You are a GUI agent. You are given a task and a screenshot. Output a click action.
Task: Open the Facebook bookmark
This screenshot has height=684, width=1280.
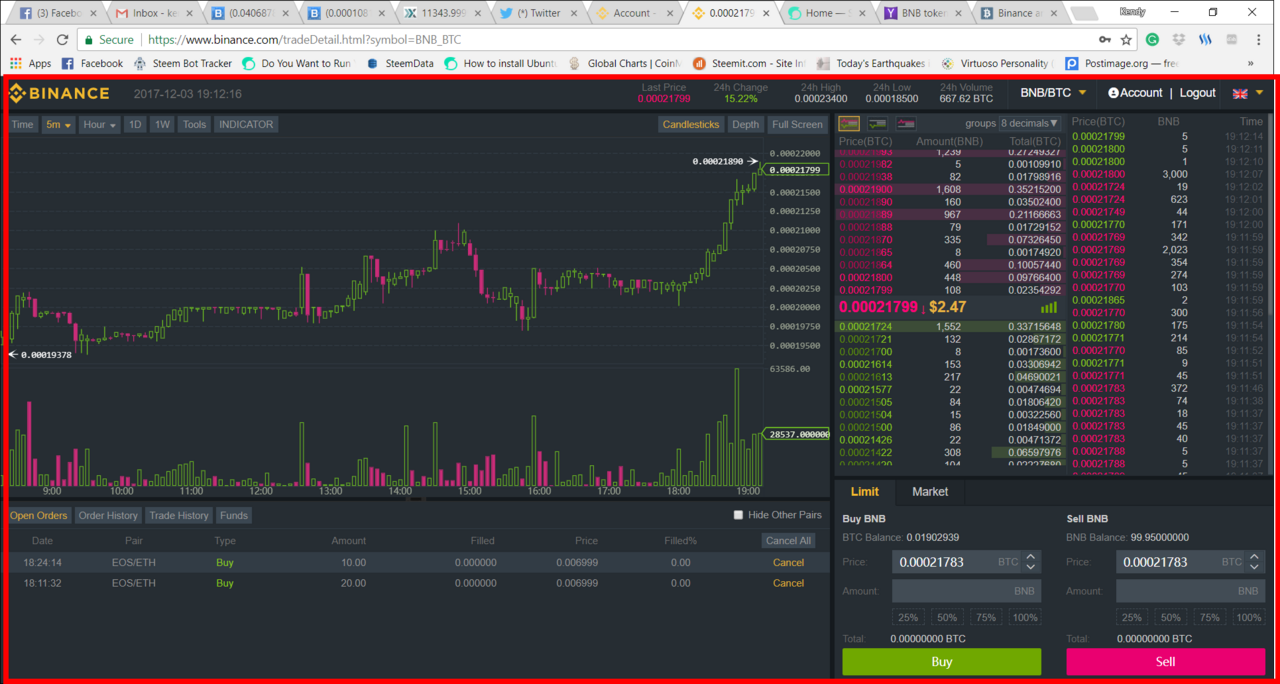(92, 63)
